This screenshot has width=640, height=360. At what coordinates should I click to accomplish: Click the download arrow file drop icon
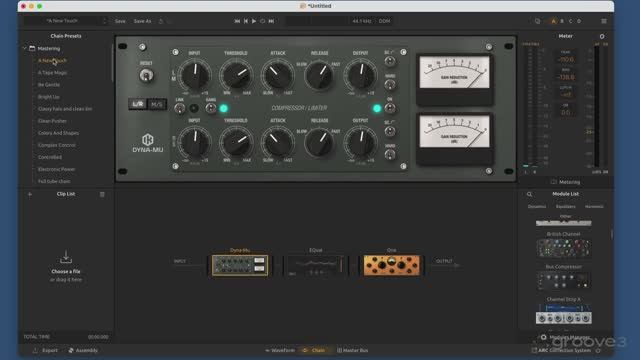66,257
